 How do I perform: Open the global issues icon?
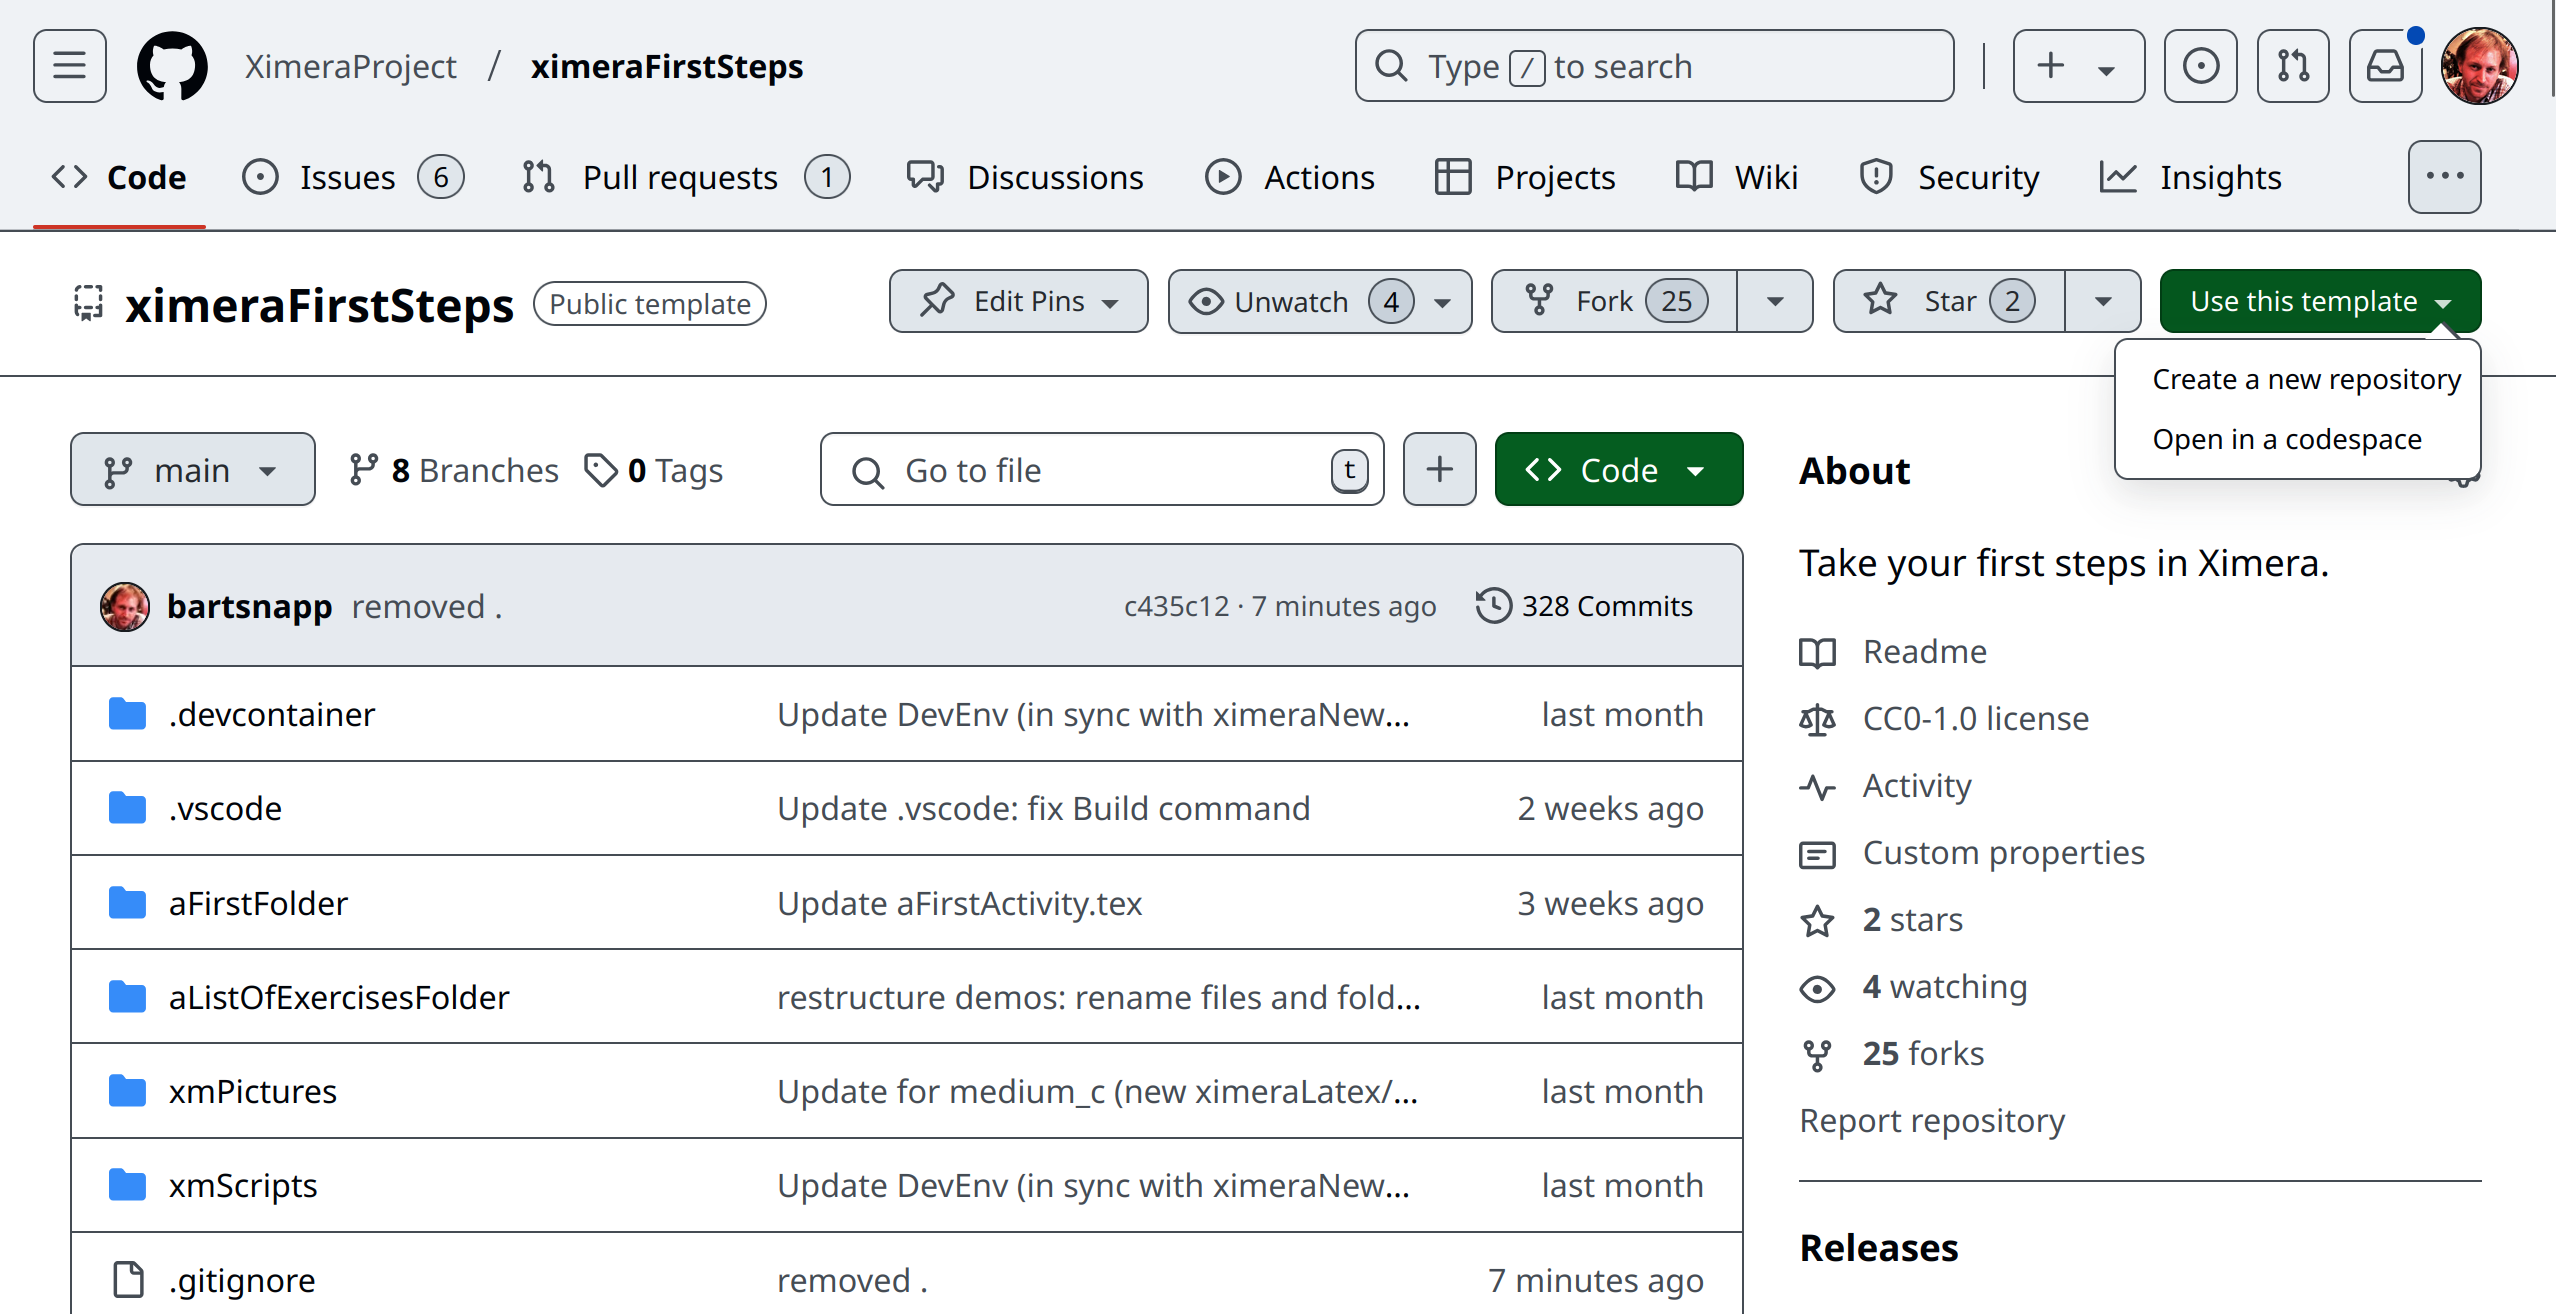click(2200, 66)
